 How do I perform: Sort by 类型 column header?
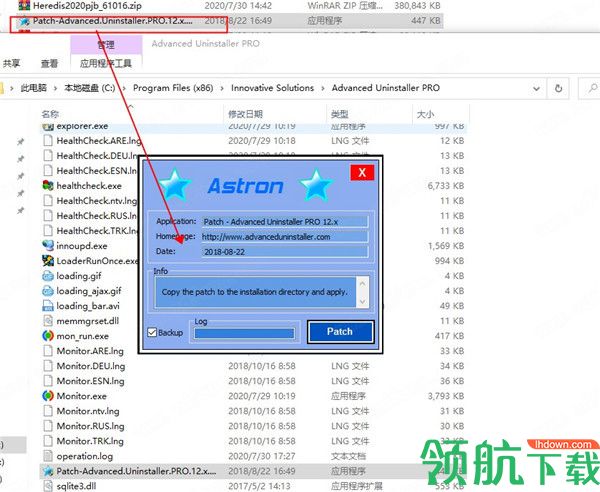point(339,114)
